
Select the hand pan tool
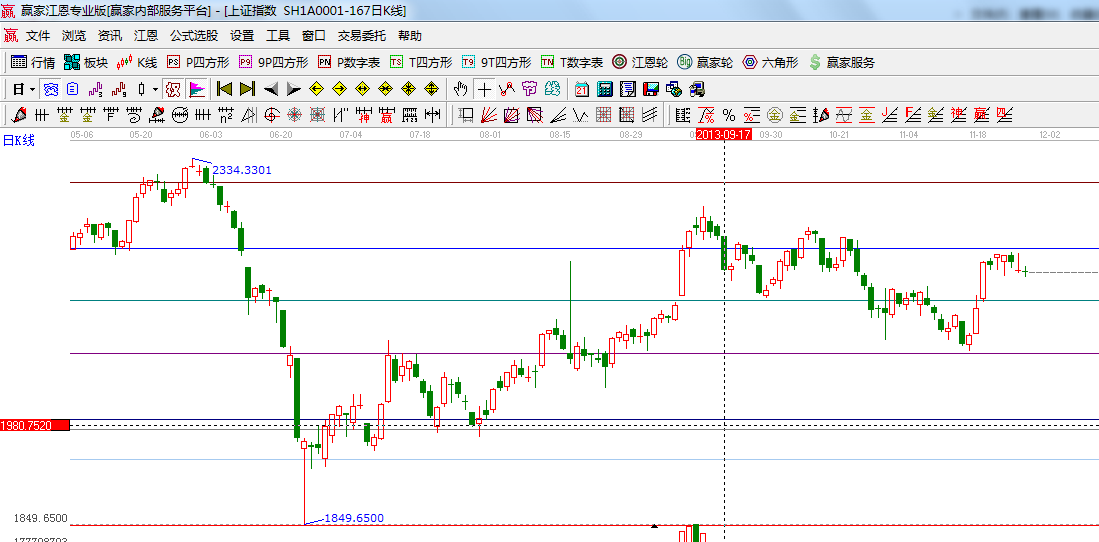[460, 89]
